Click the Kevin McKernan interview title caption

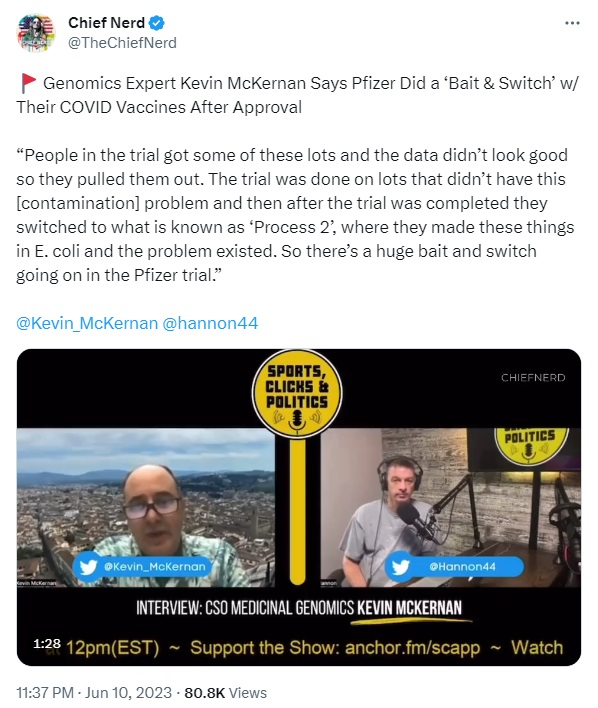[299, 608]
